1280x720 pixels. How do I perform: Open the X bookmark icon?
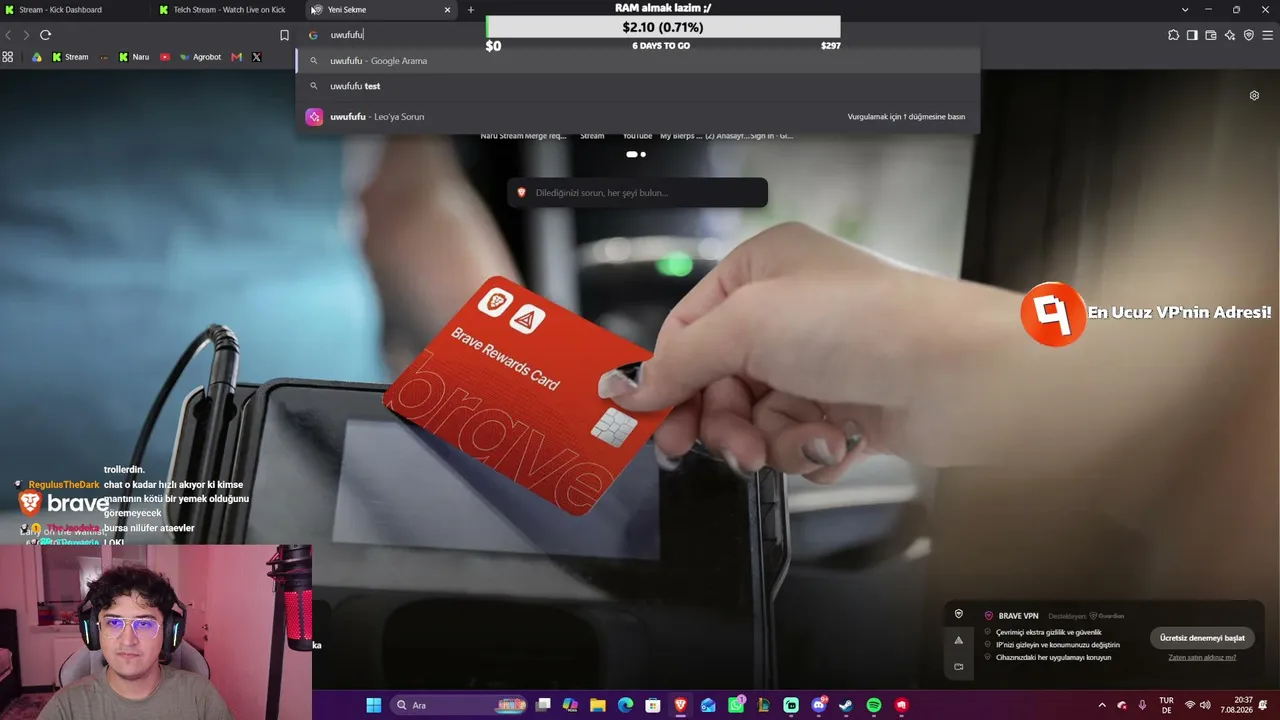(257, 57)
